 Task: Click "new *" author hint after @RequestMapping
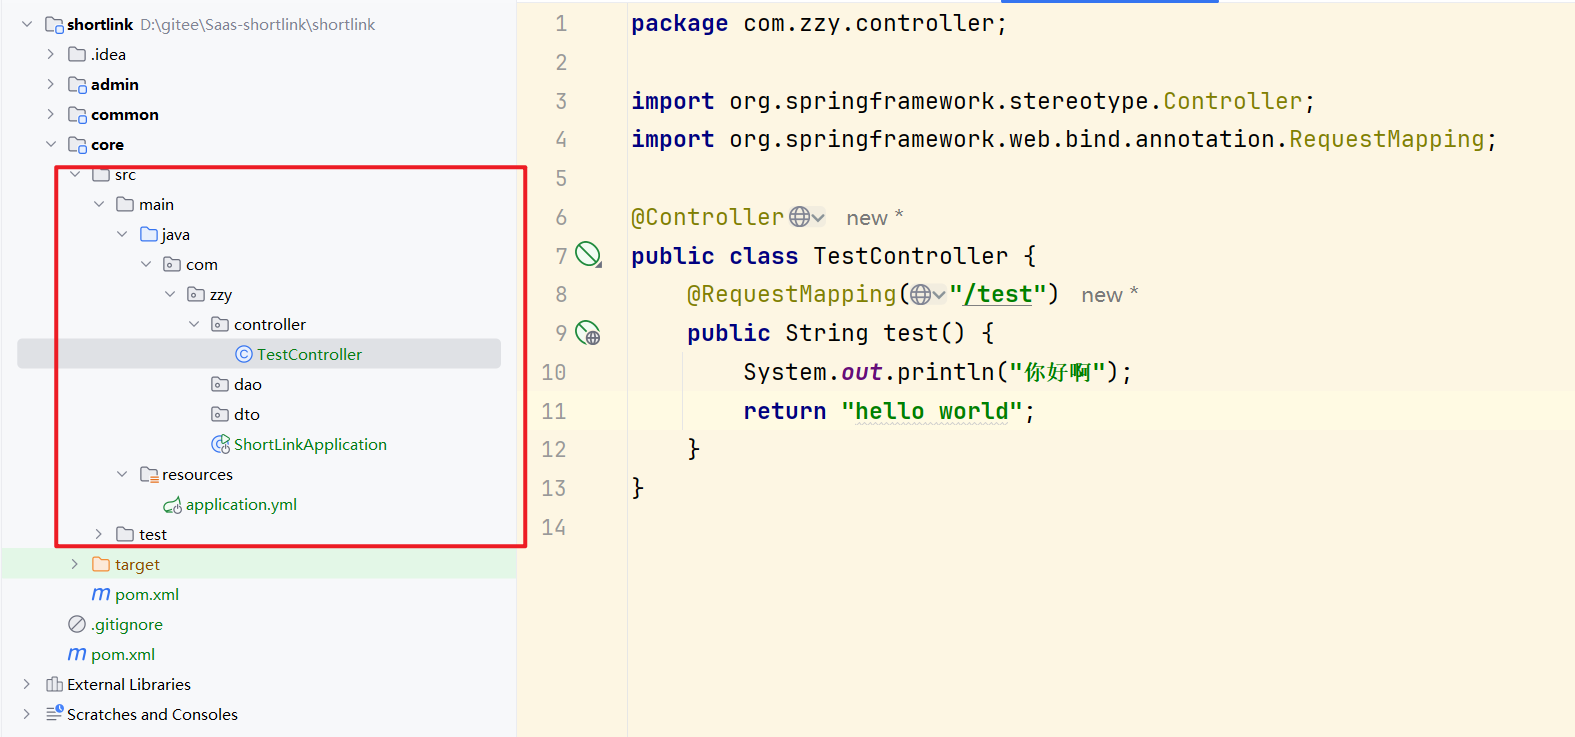tap(1109, 294)
